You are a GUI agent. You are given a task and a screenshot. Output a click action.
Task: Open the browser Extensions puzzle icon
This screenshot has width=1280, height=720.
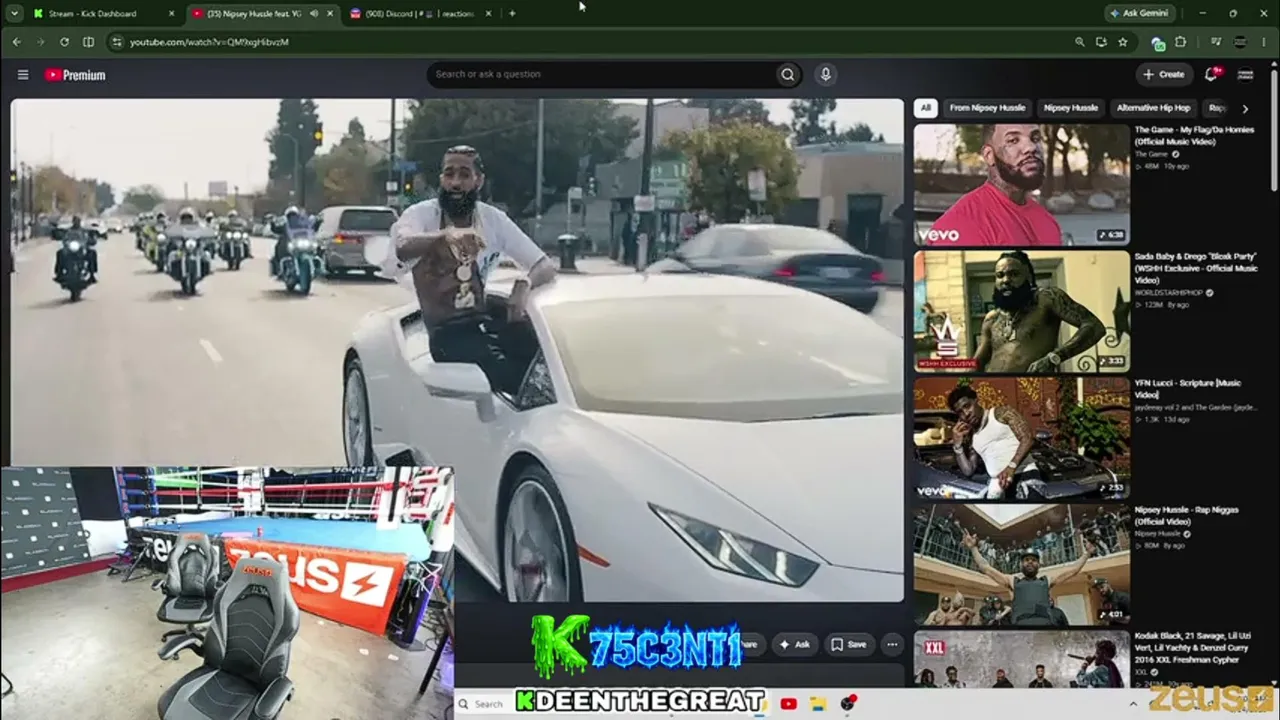click(1180, 42)
